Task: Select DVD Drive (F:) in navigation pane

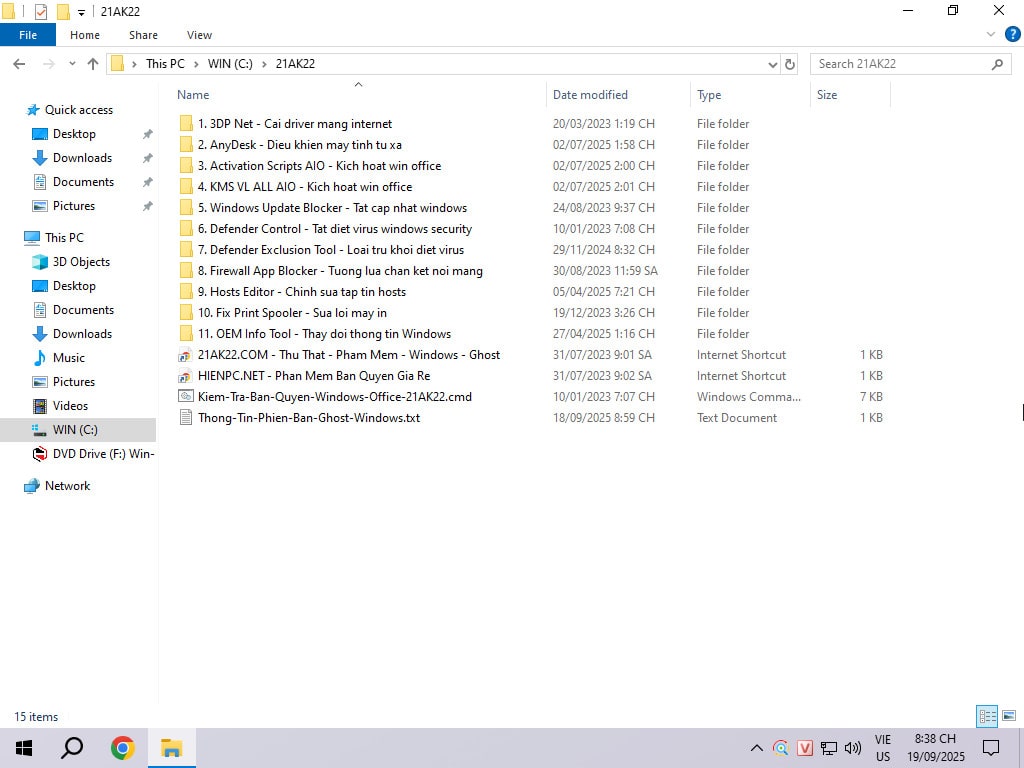Action: 103,454
